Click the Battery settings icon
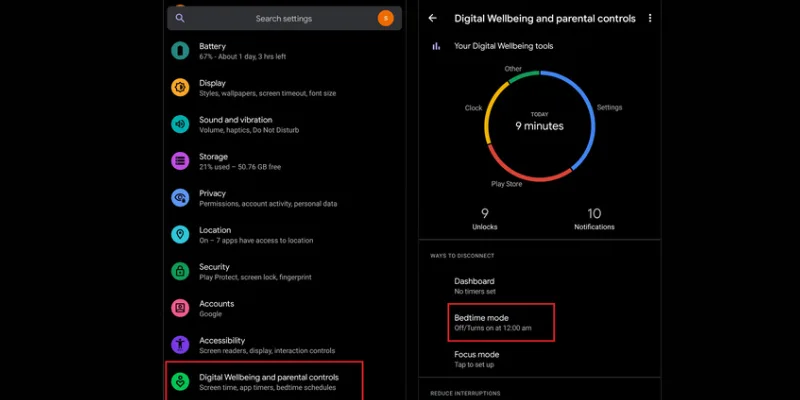Image resolution: width=800 pixels, height=400 pixels. pyautogui.click(x=180, y=51)
